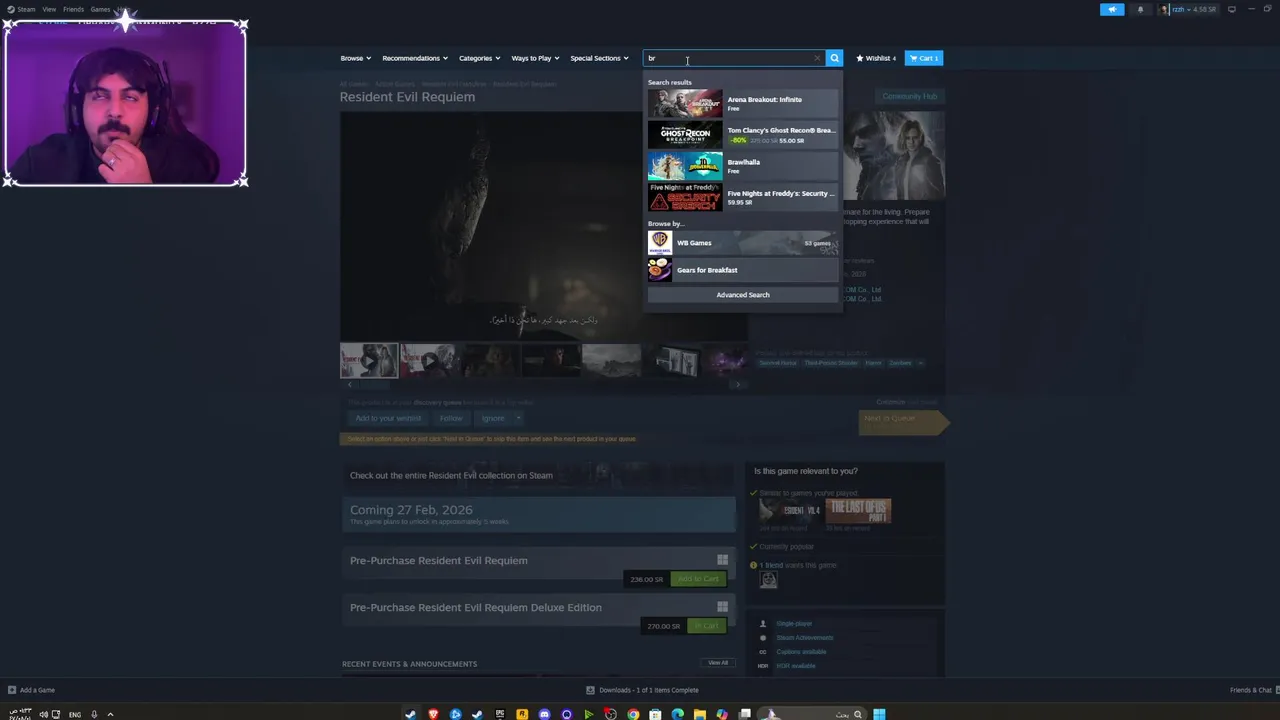Viewport: 1280px width, 720px height.
Task: Open the Special Sections dropdown
Action: click(599, 58)
